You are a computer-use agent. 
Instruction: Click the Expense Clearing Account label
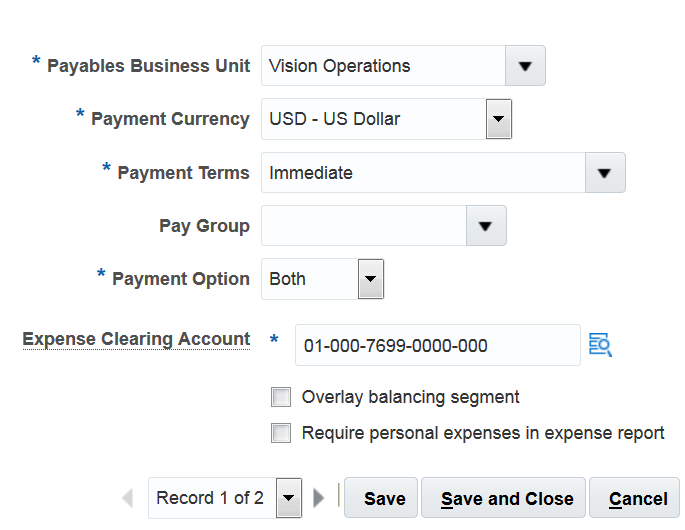click(136, 339)
